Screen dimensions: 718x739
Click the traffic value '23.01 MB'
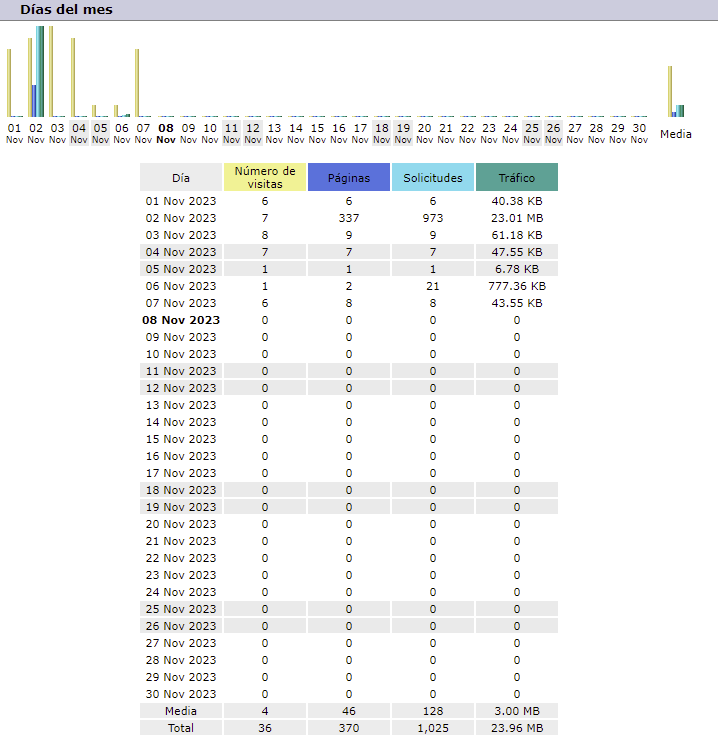coord(517,218)
